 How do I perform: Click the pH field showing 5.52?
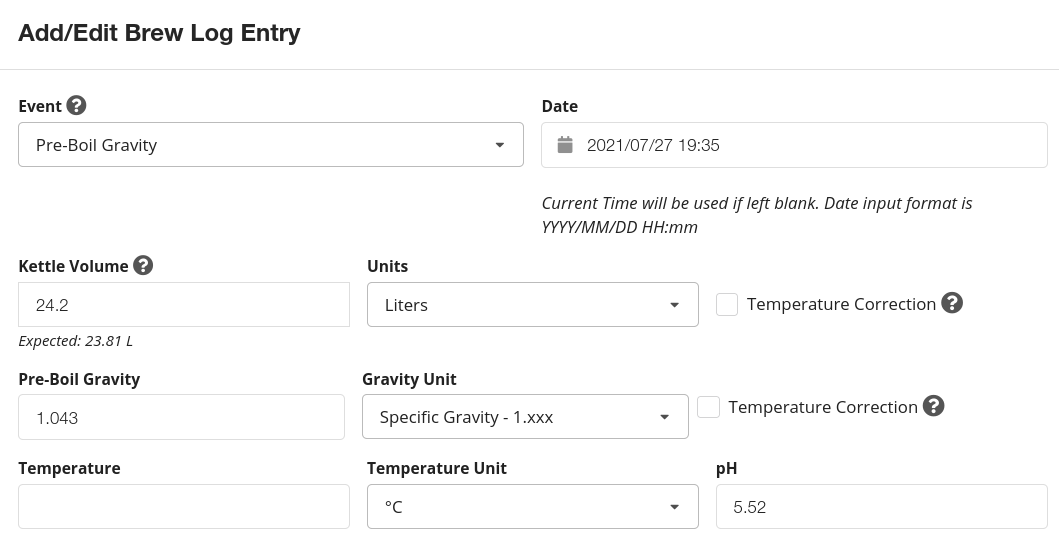881,507
